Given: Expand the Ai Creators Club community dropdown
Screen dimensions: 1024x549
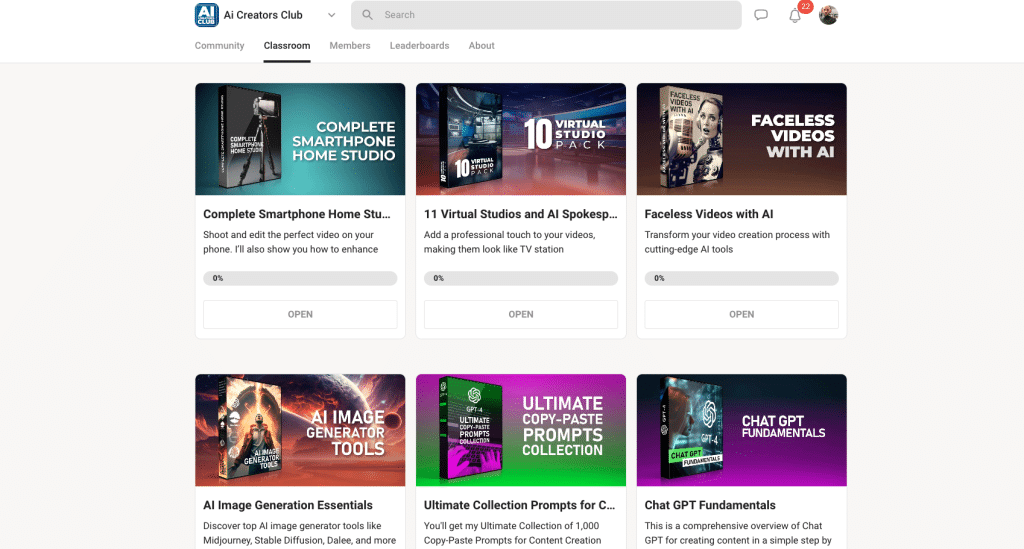Looking at the screenshot, I should click(331, 15).
